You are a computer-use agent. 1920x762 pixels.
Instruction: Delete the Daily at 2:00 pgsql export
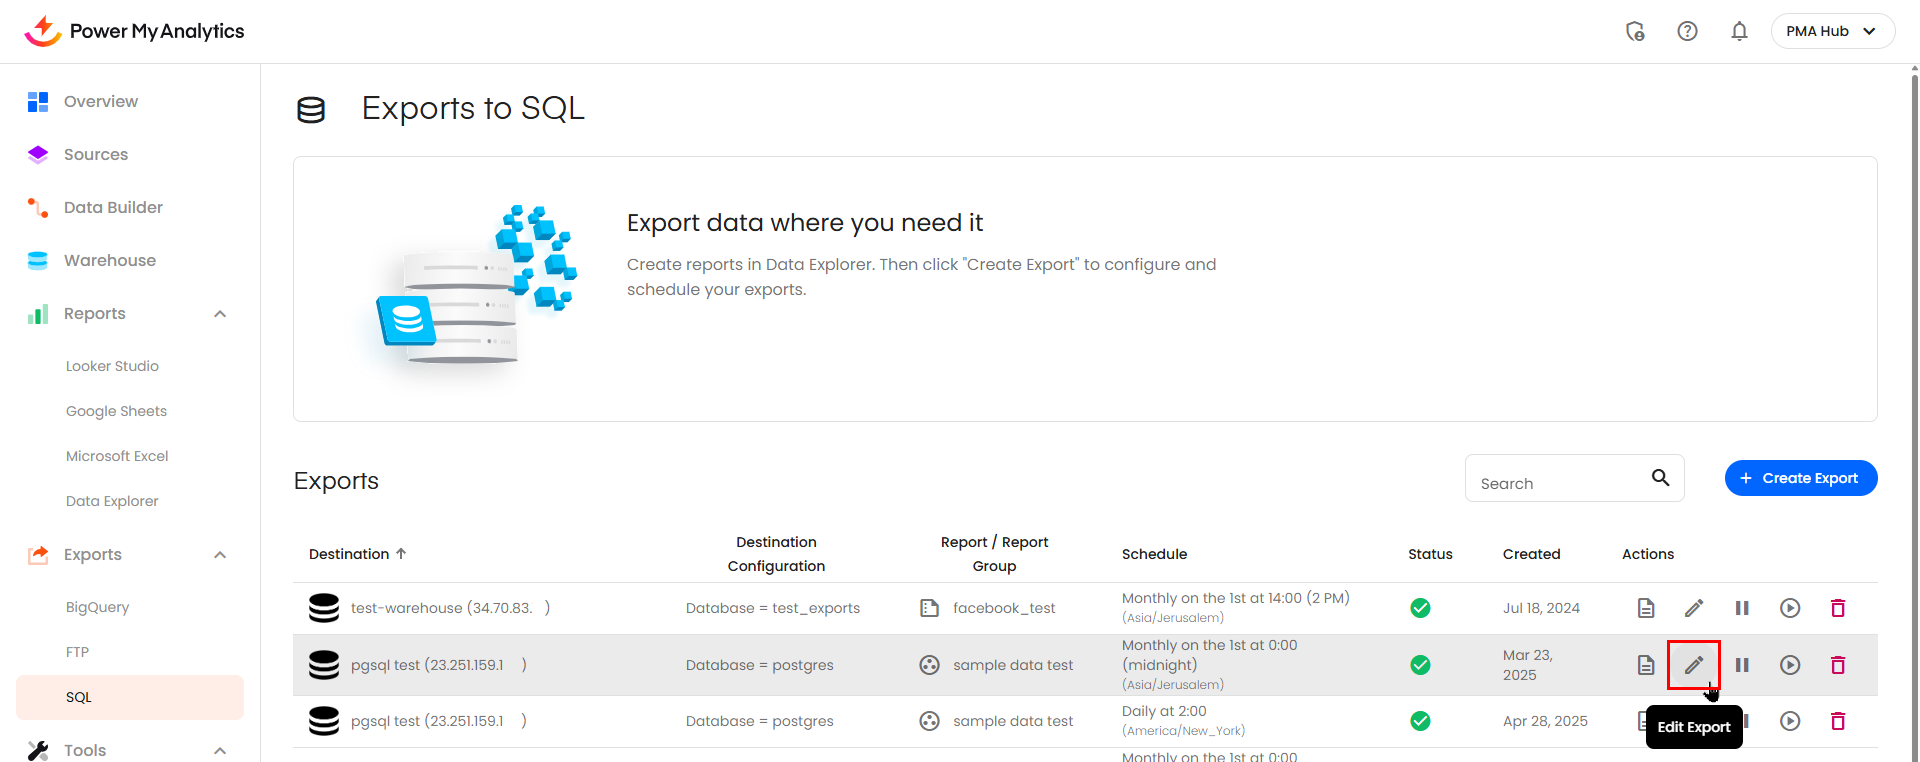[x=1837, y=721]
